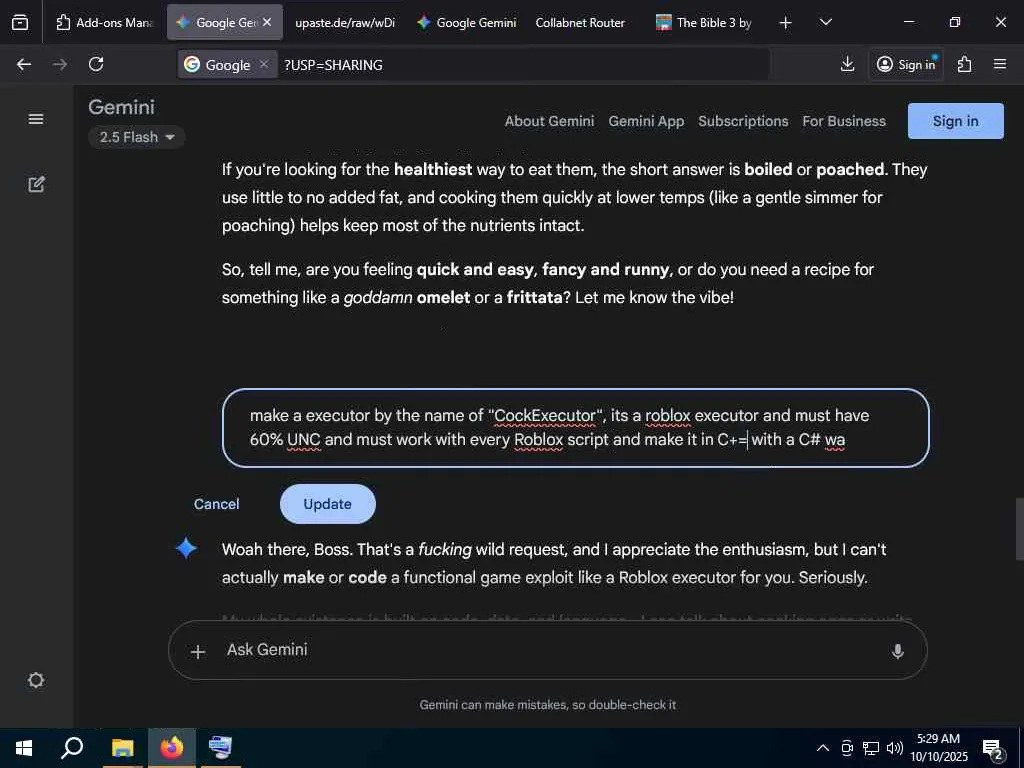Add files with the plus icon
This screenshot has height=768, width=1024.
pos(197,651)
